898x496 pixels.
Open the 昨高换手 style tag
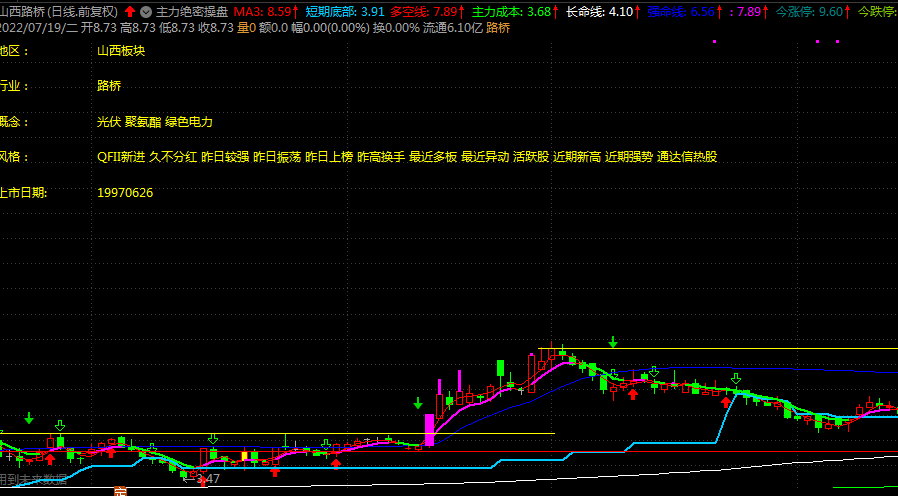pyautogui.click(x=381, y=157)
